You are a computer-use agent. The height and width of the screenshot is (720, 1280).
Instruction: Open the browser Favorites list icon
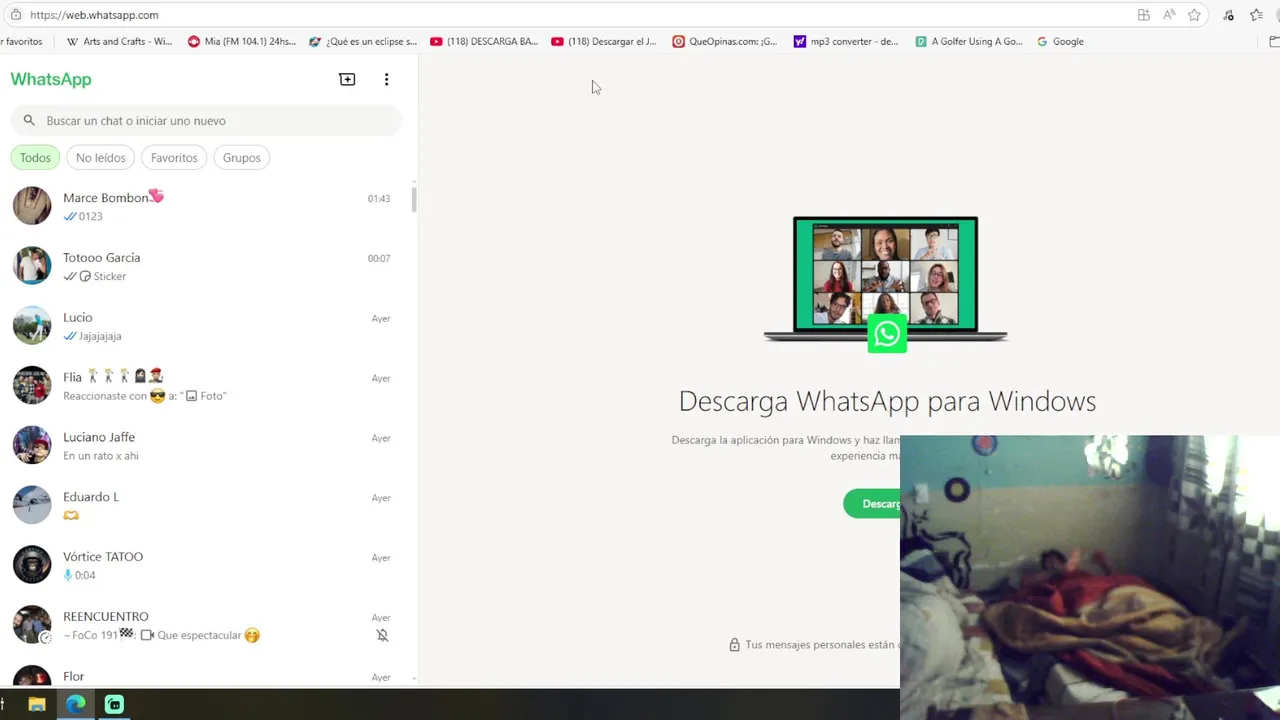pyautogui.click(x=1257, y=15)
